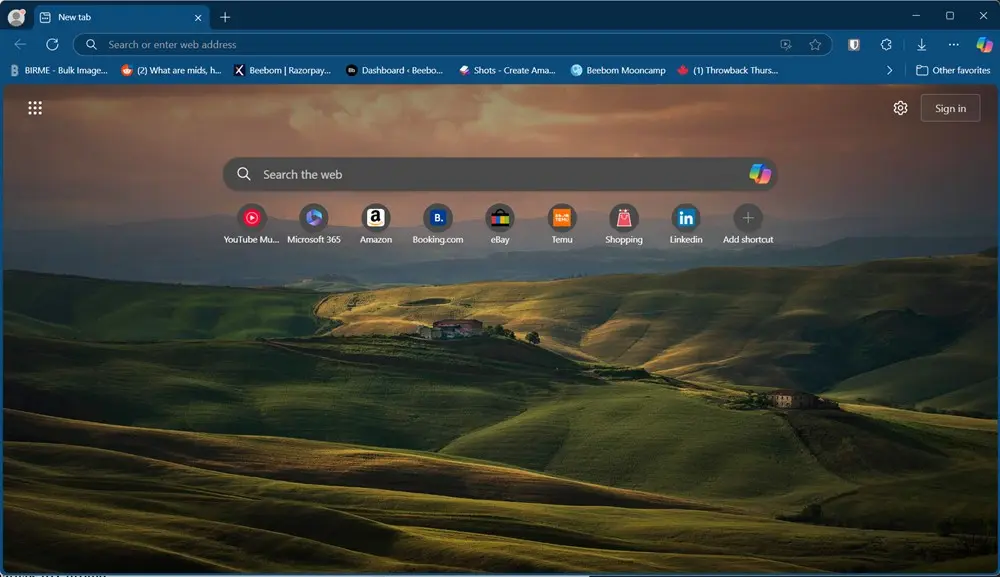The image size is (1000, 577).
Task: Open the page settings gear on the new tab
Action: pyautogui.click(x=900, y=107)
